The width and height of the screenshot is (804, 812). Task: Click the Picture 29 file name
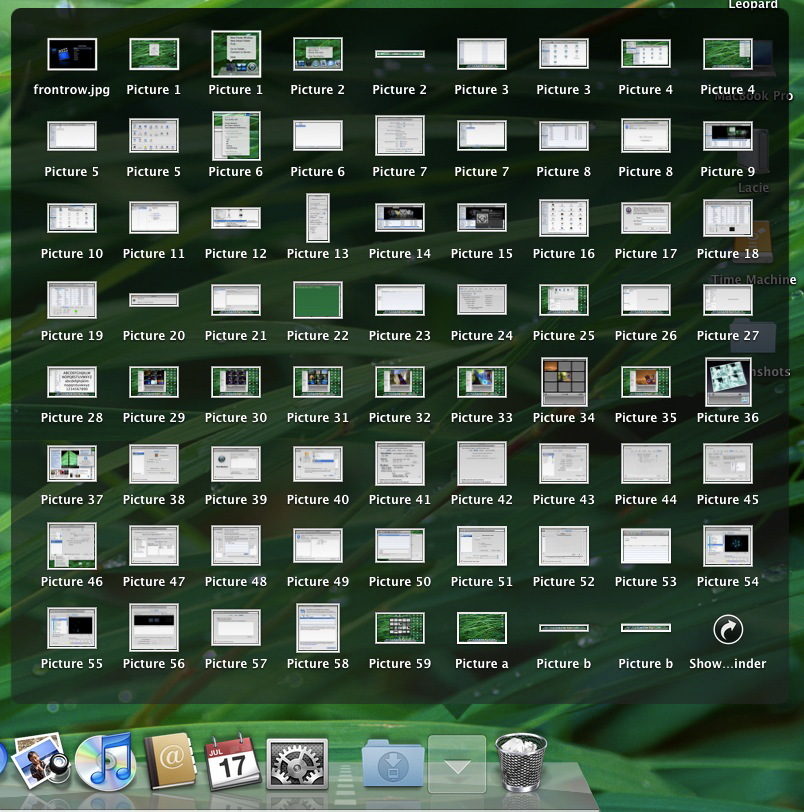coord(154,417)
